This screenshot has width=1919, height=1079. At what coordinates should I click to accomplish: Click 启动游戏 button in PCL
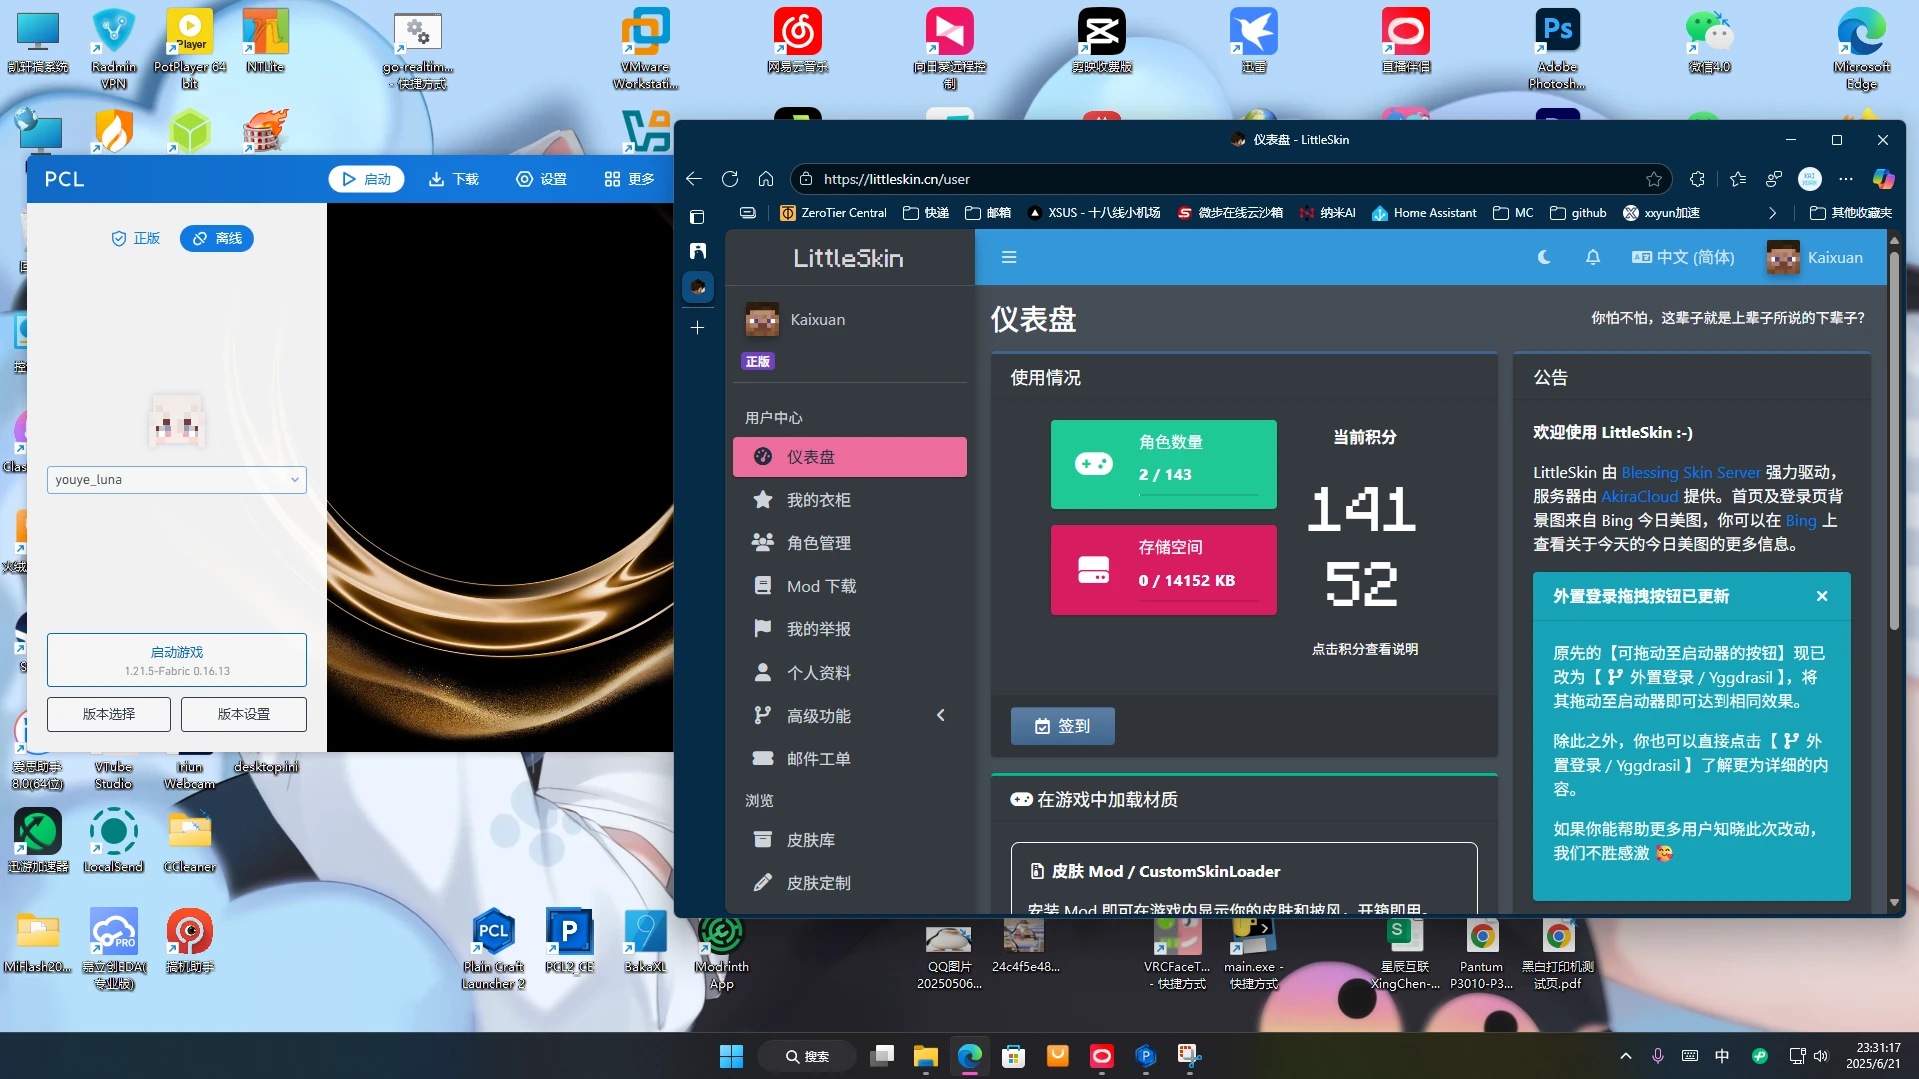click(177, 660)
